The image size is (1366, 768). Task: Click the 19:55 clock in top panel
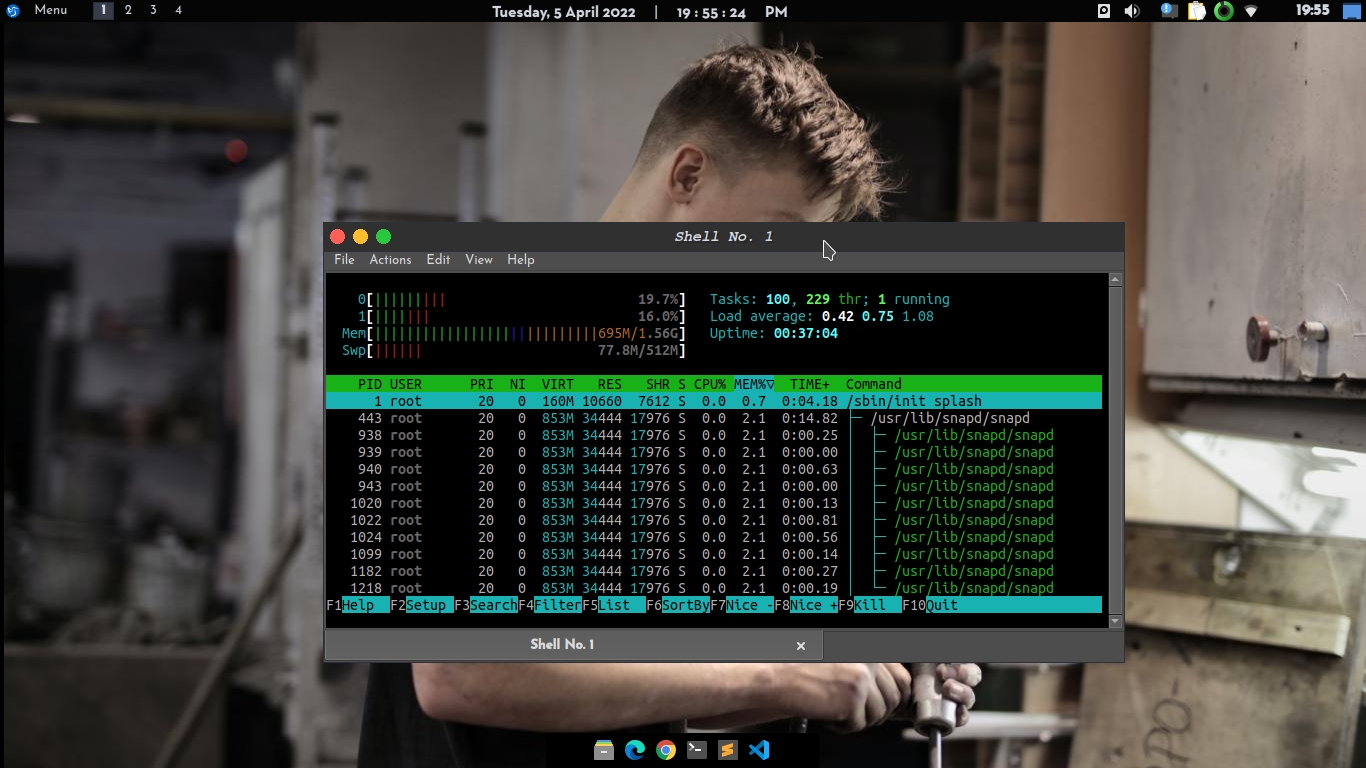(1312, 10)
